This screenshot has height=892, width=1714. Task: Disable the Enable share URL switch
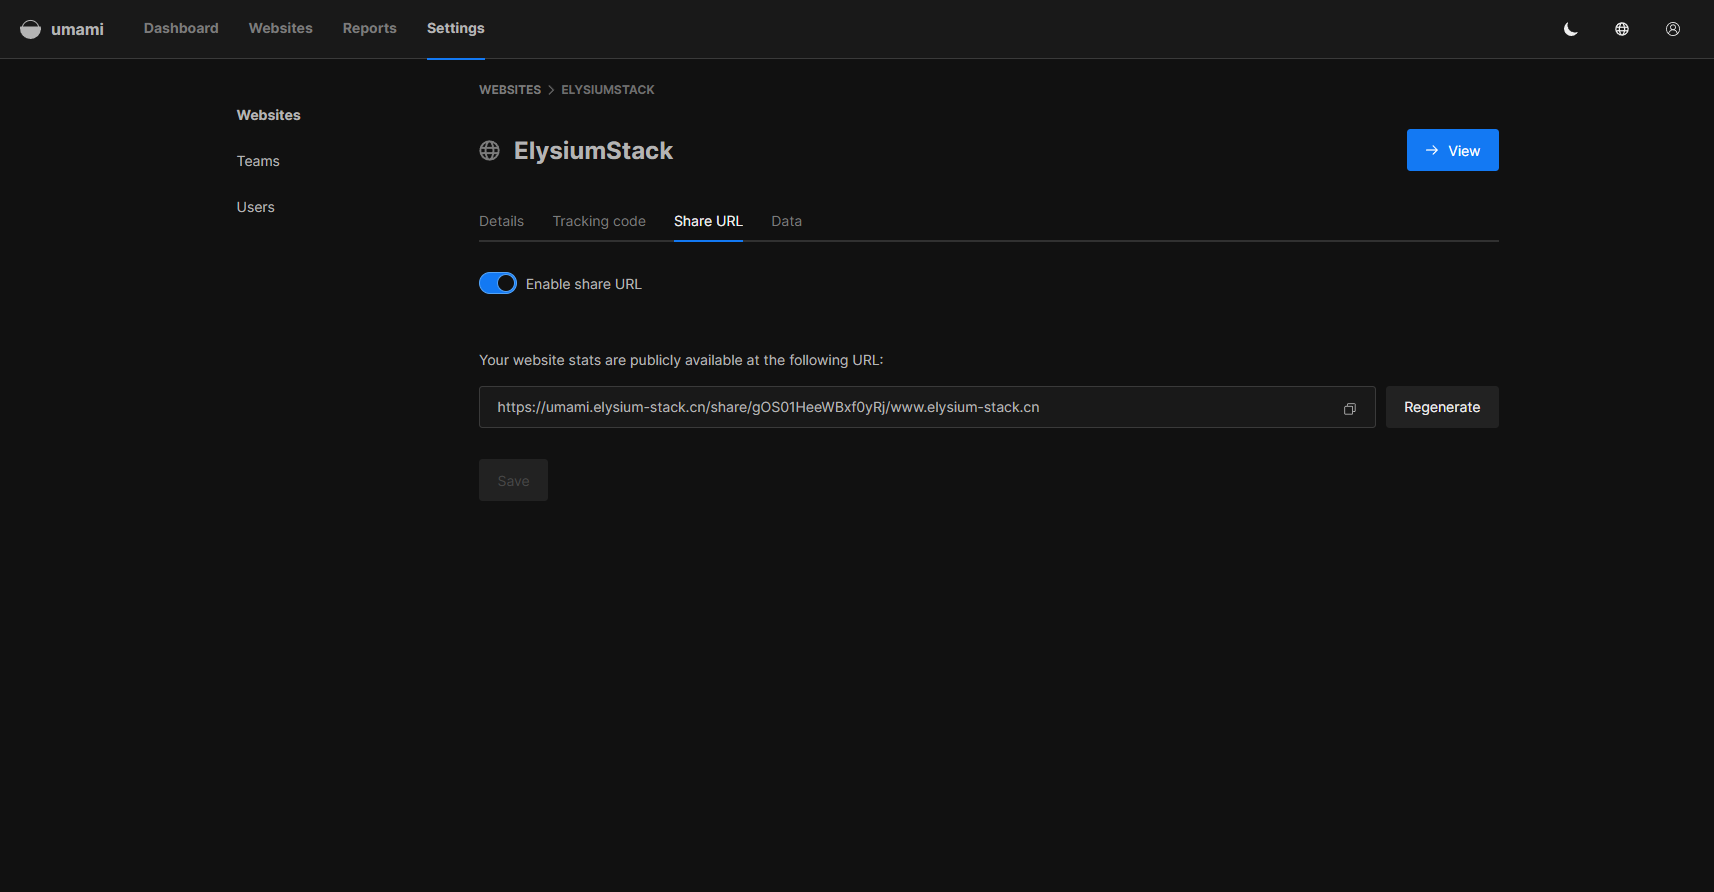pos(498,284)
